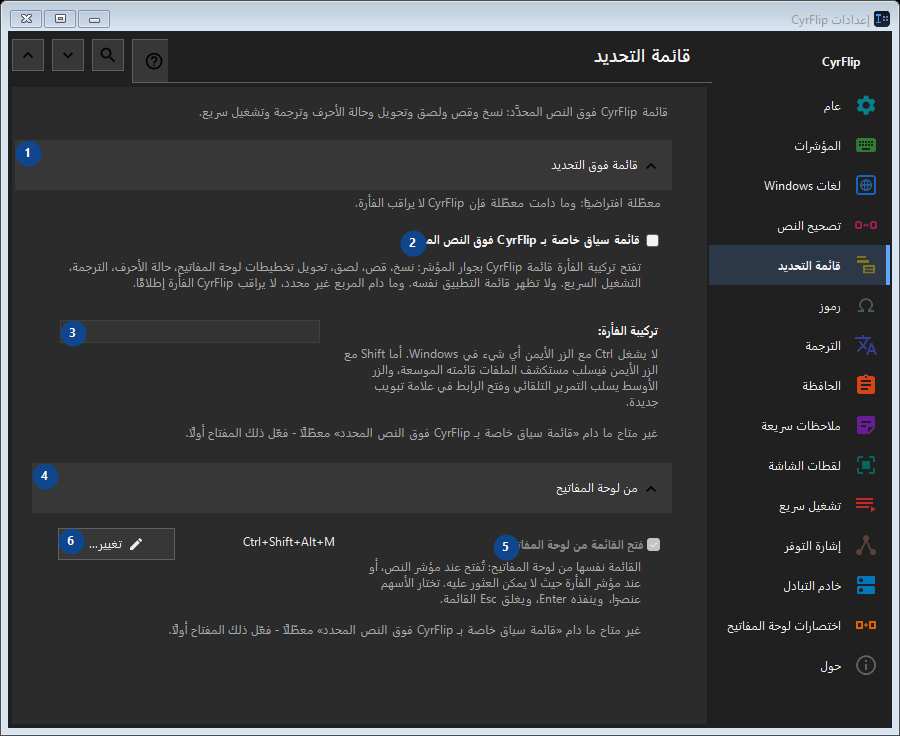Open the المؤشرات settings page
Image resolution: width=900 pixels, height=736 pixels.
tap(798, 145)
